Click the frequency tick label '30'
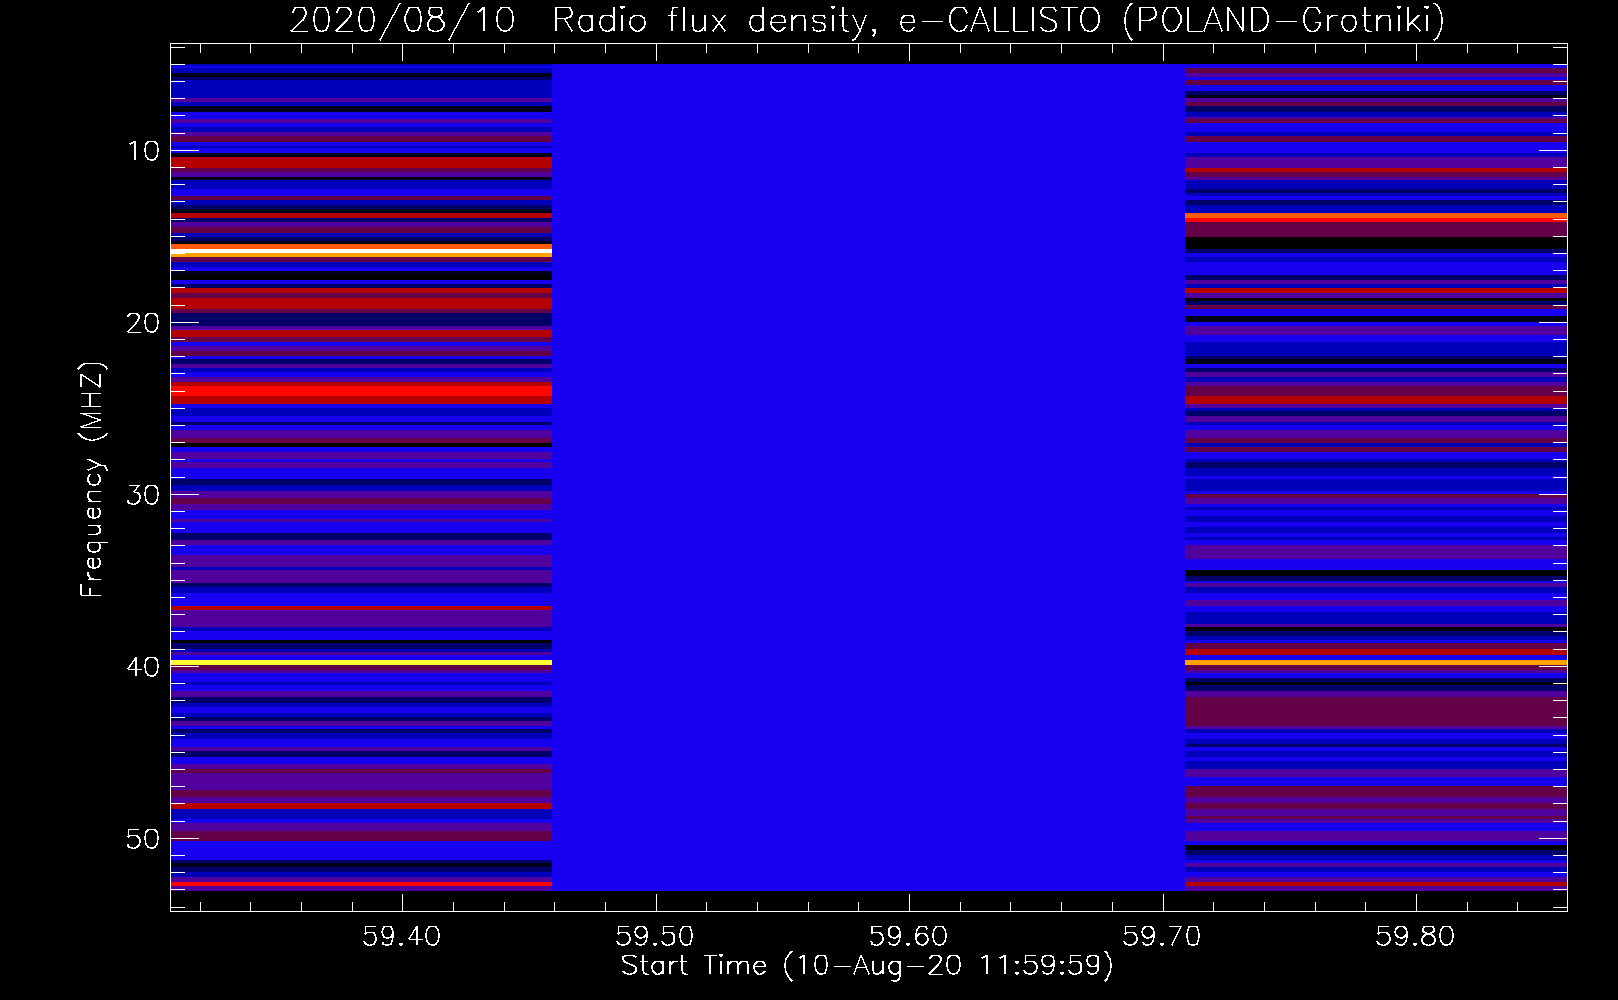This screenshot has width=1618, height=1000. pos(144,495)
